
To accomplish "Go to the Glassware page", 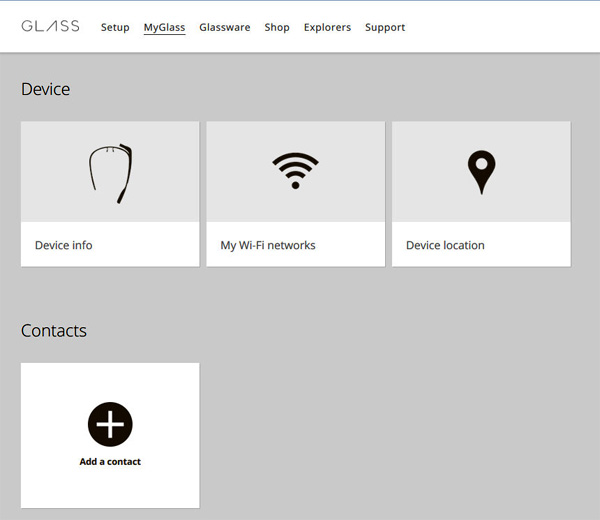I will [225, 27].
